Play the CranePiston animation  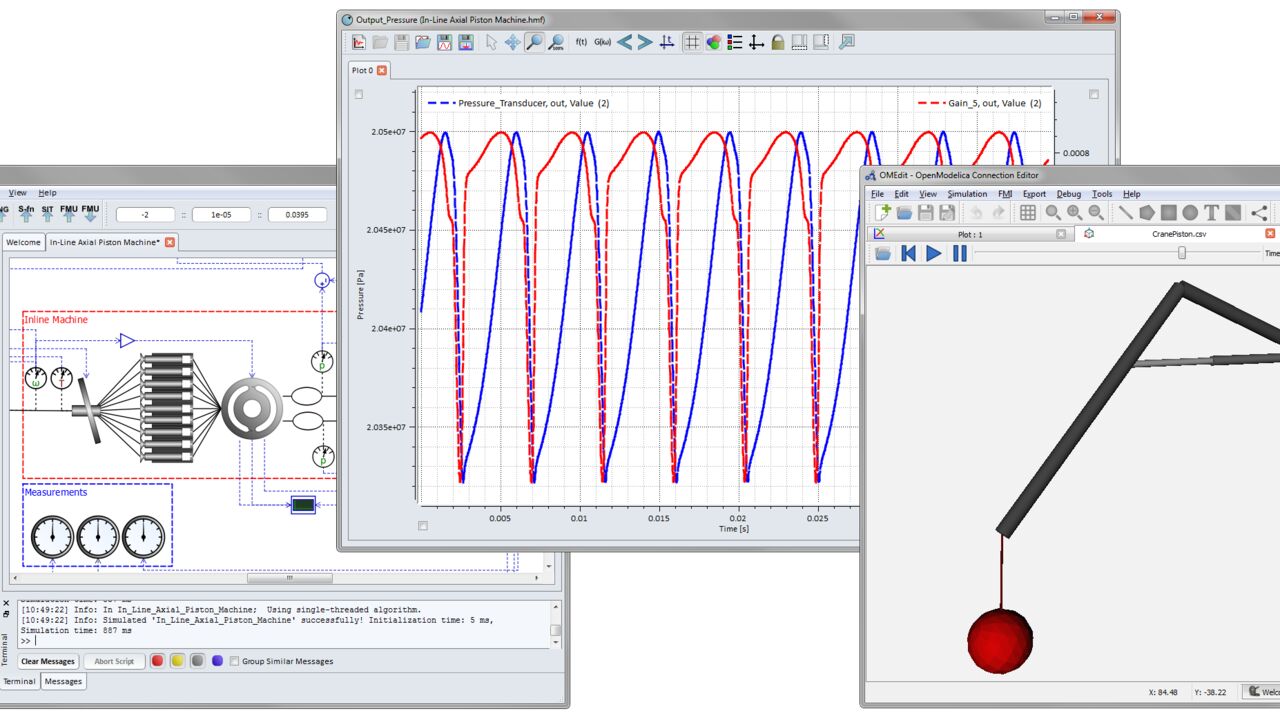click(x=932, y=253)
